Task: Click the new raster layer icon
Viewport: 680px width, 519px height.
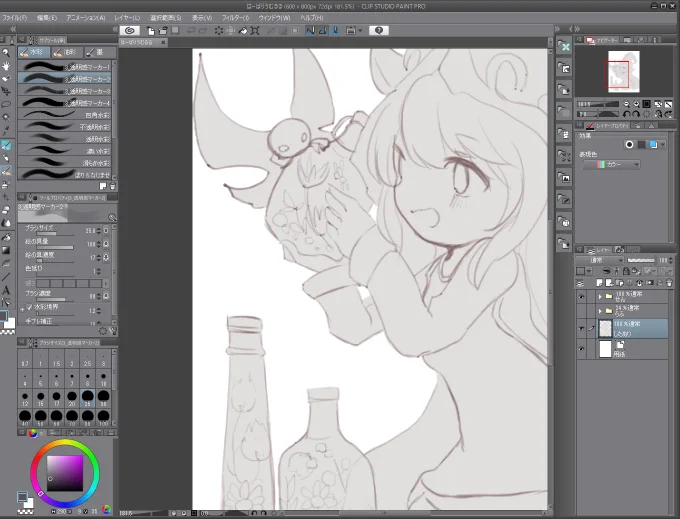Action: point(600,283)
